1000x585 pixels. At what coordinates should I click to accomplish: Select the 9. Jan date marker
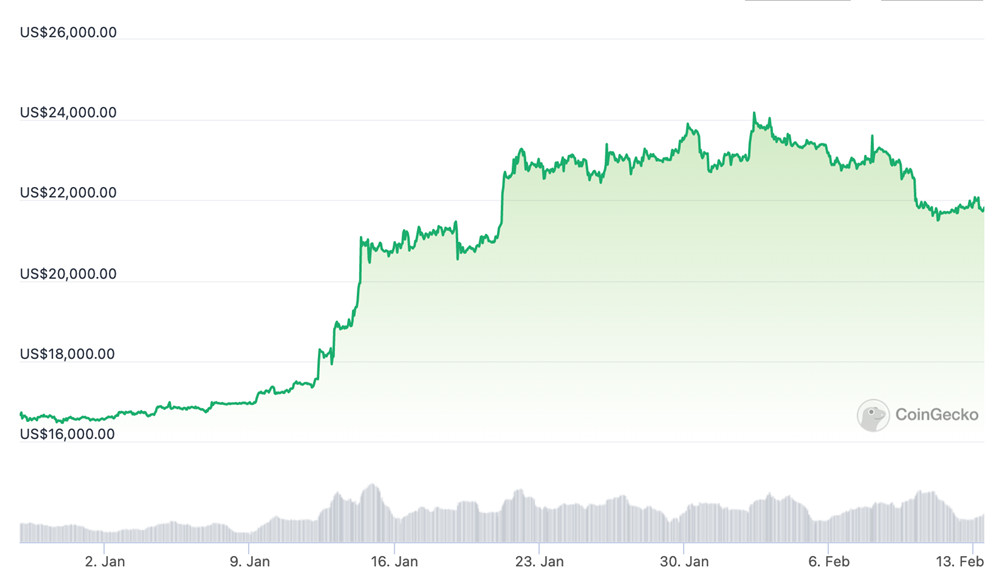click(250, 562)
